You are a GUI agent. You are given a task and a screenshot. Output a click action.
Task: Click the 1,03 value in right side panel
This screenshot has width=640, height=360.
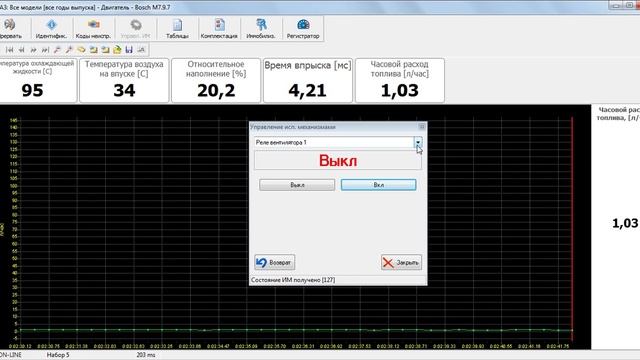625,223
